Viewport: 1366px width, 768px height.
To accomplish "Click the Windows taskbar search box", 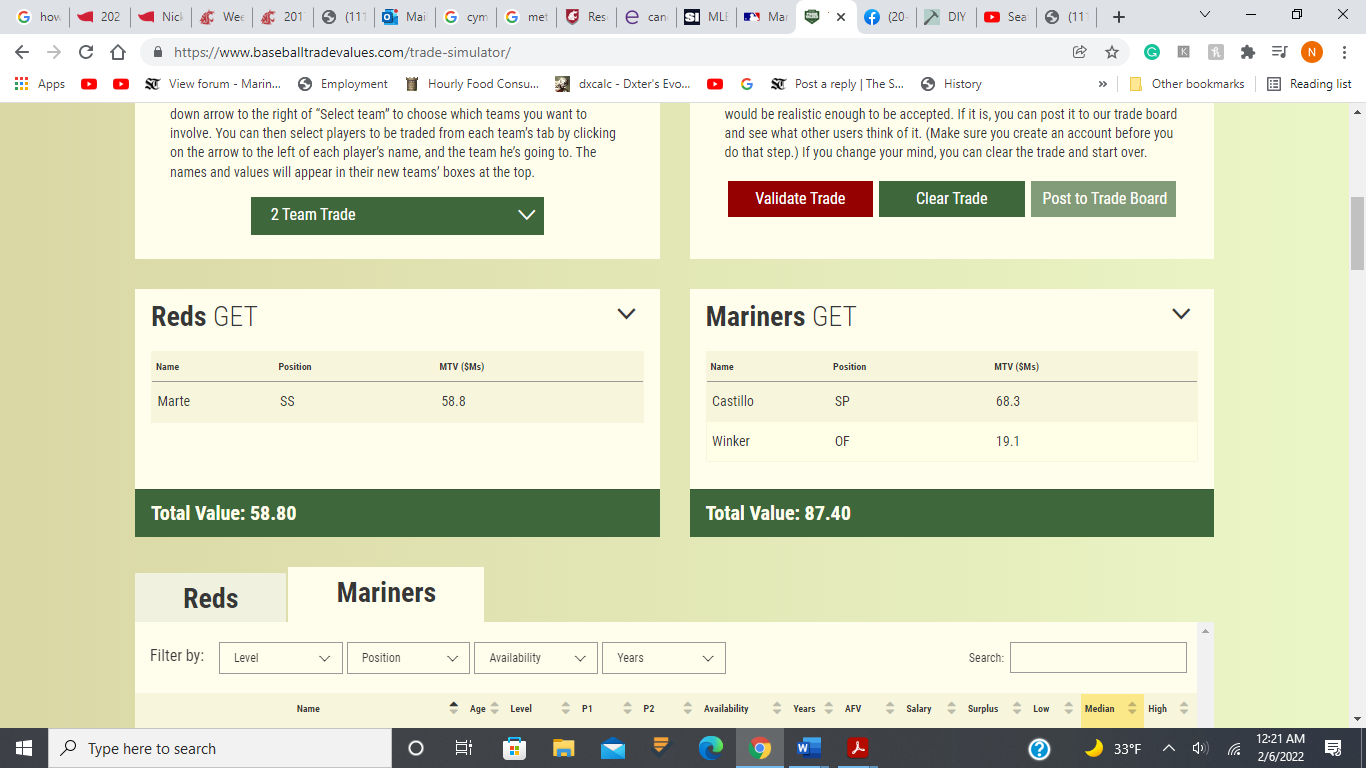I will (x=218, y=748).
